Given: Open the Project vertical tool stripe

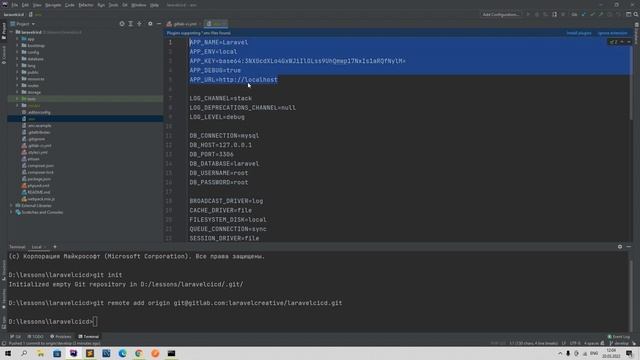Looking at the screenshot, I should coord(4,31).
